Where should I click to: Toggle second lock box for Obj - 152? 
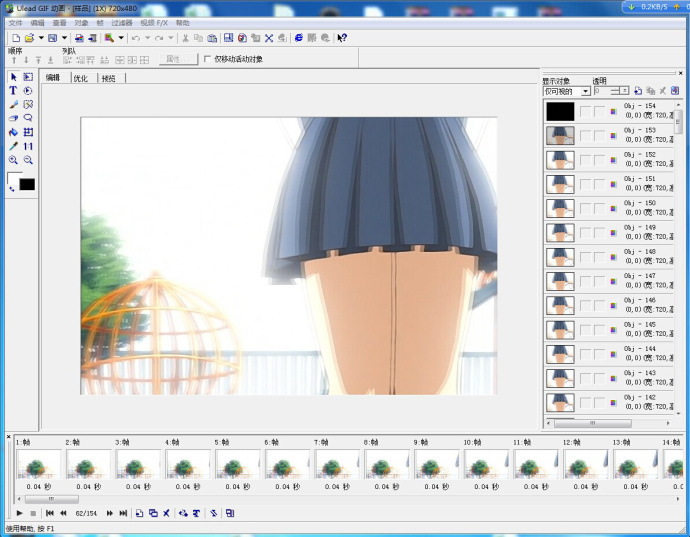click(599, 160)
